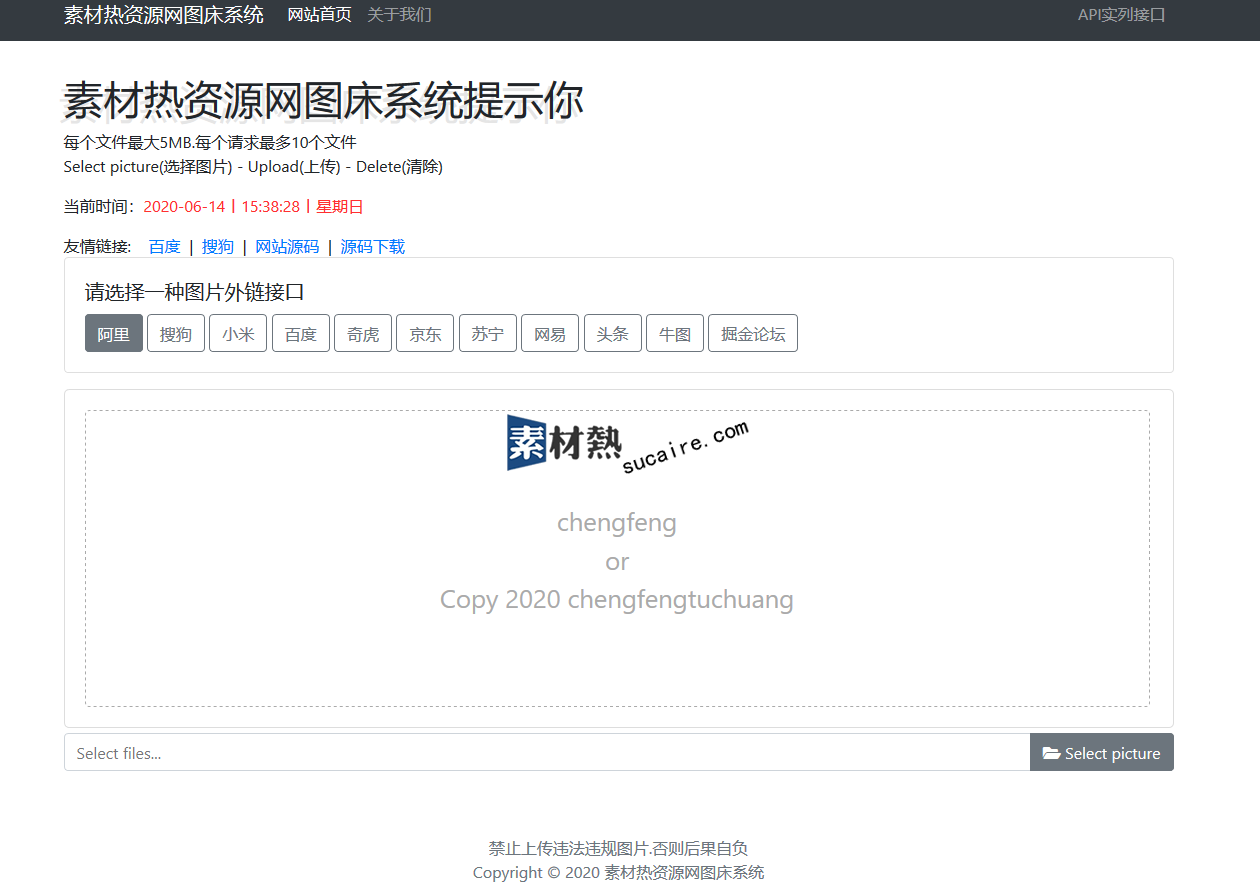
Task: Visit the 百度 friendly link
Action: click(165, 247)
